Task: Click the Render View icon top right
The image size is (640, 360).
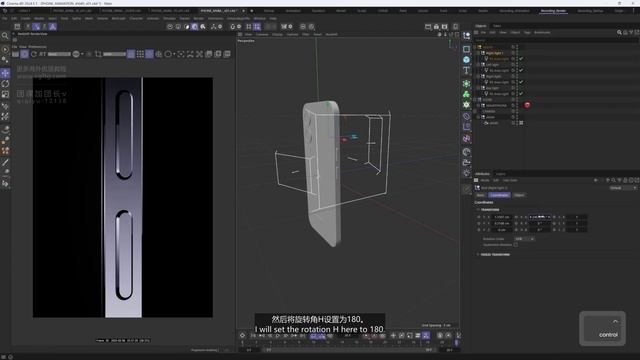Action: [x=428, y=27]
